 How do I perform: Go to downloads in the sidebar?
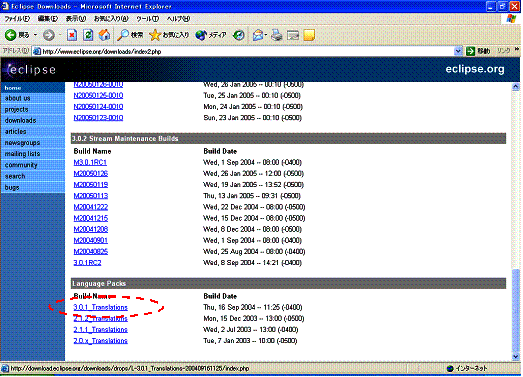pos(33,120)
